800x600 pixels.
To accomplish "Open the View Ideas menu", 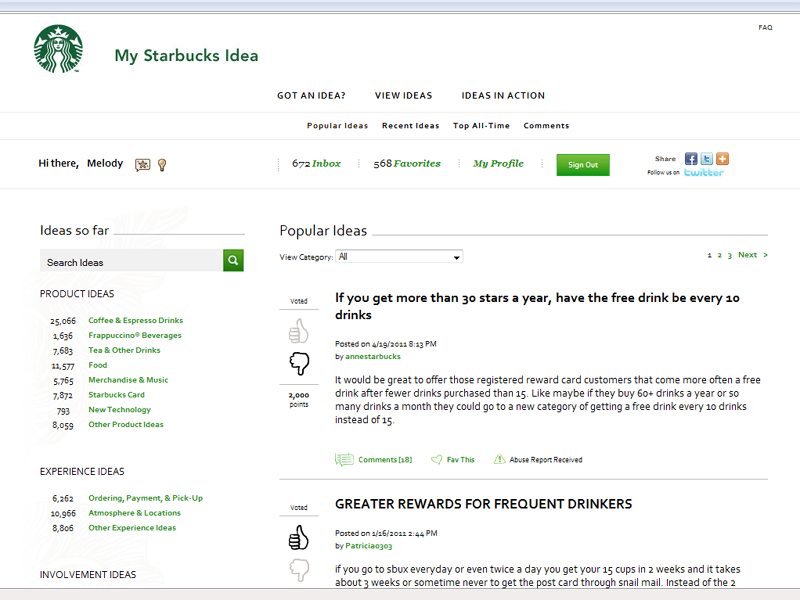I will coord(404,95).
